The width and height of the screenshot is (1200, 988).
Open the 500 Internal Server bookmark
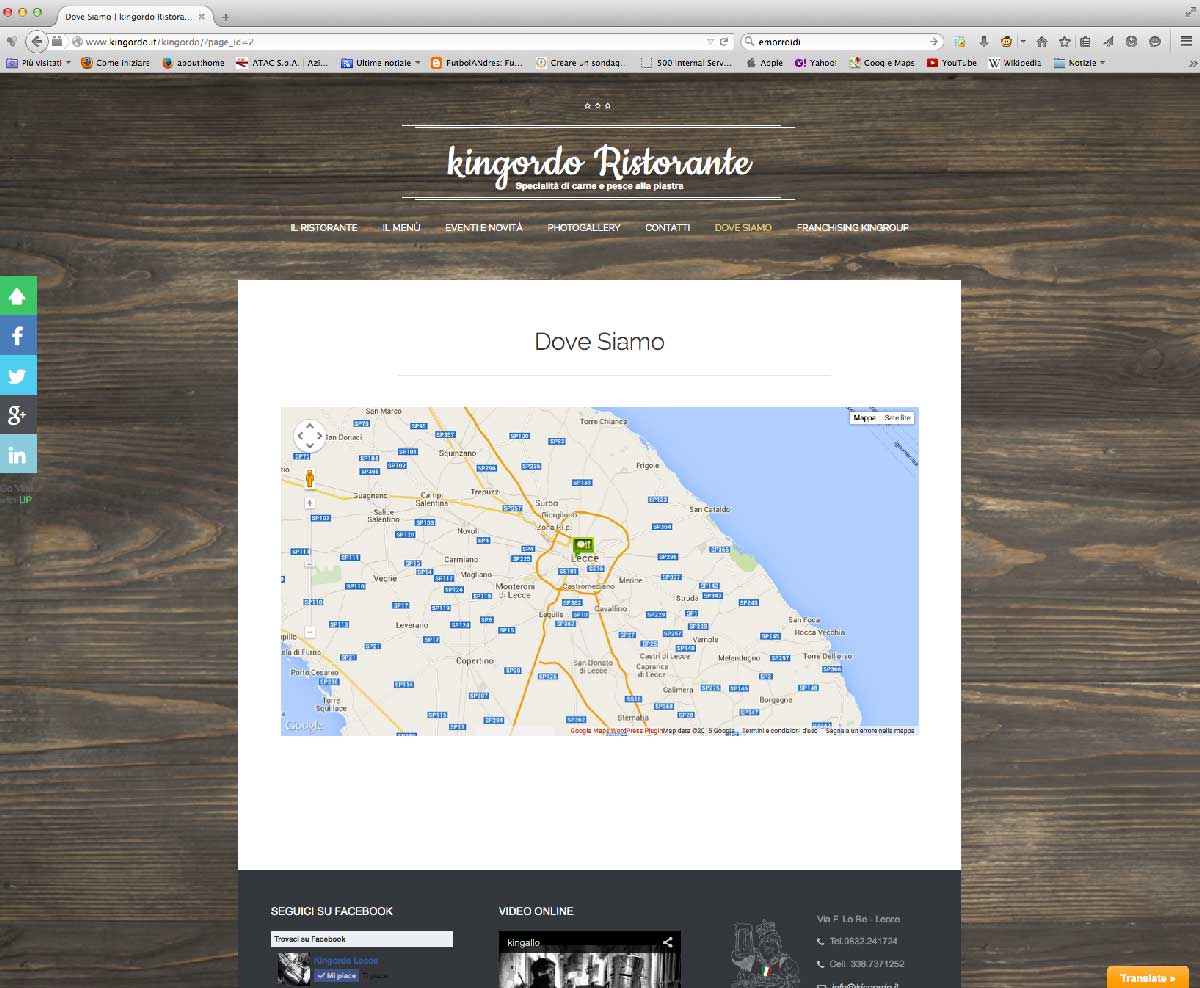[x=687, y=62]
